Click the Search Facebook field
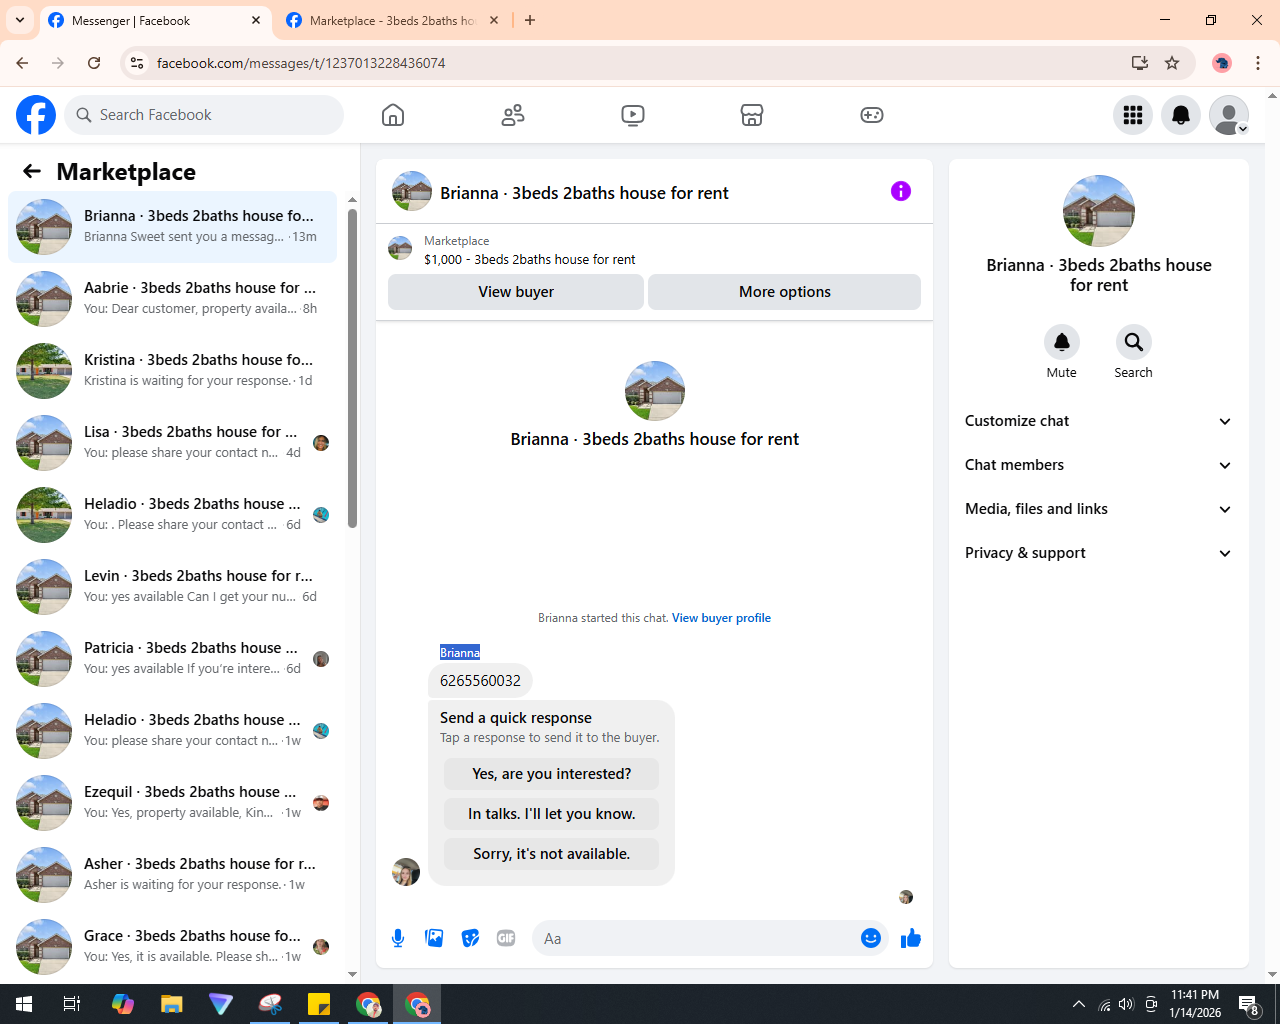 tap(204, 115)
